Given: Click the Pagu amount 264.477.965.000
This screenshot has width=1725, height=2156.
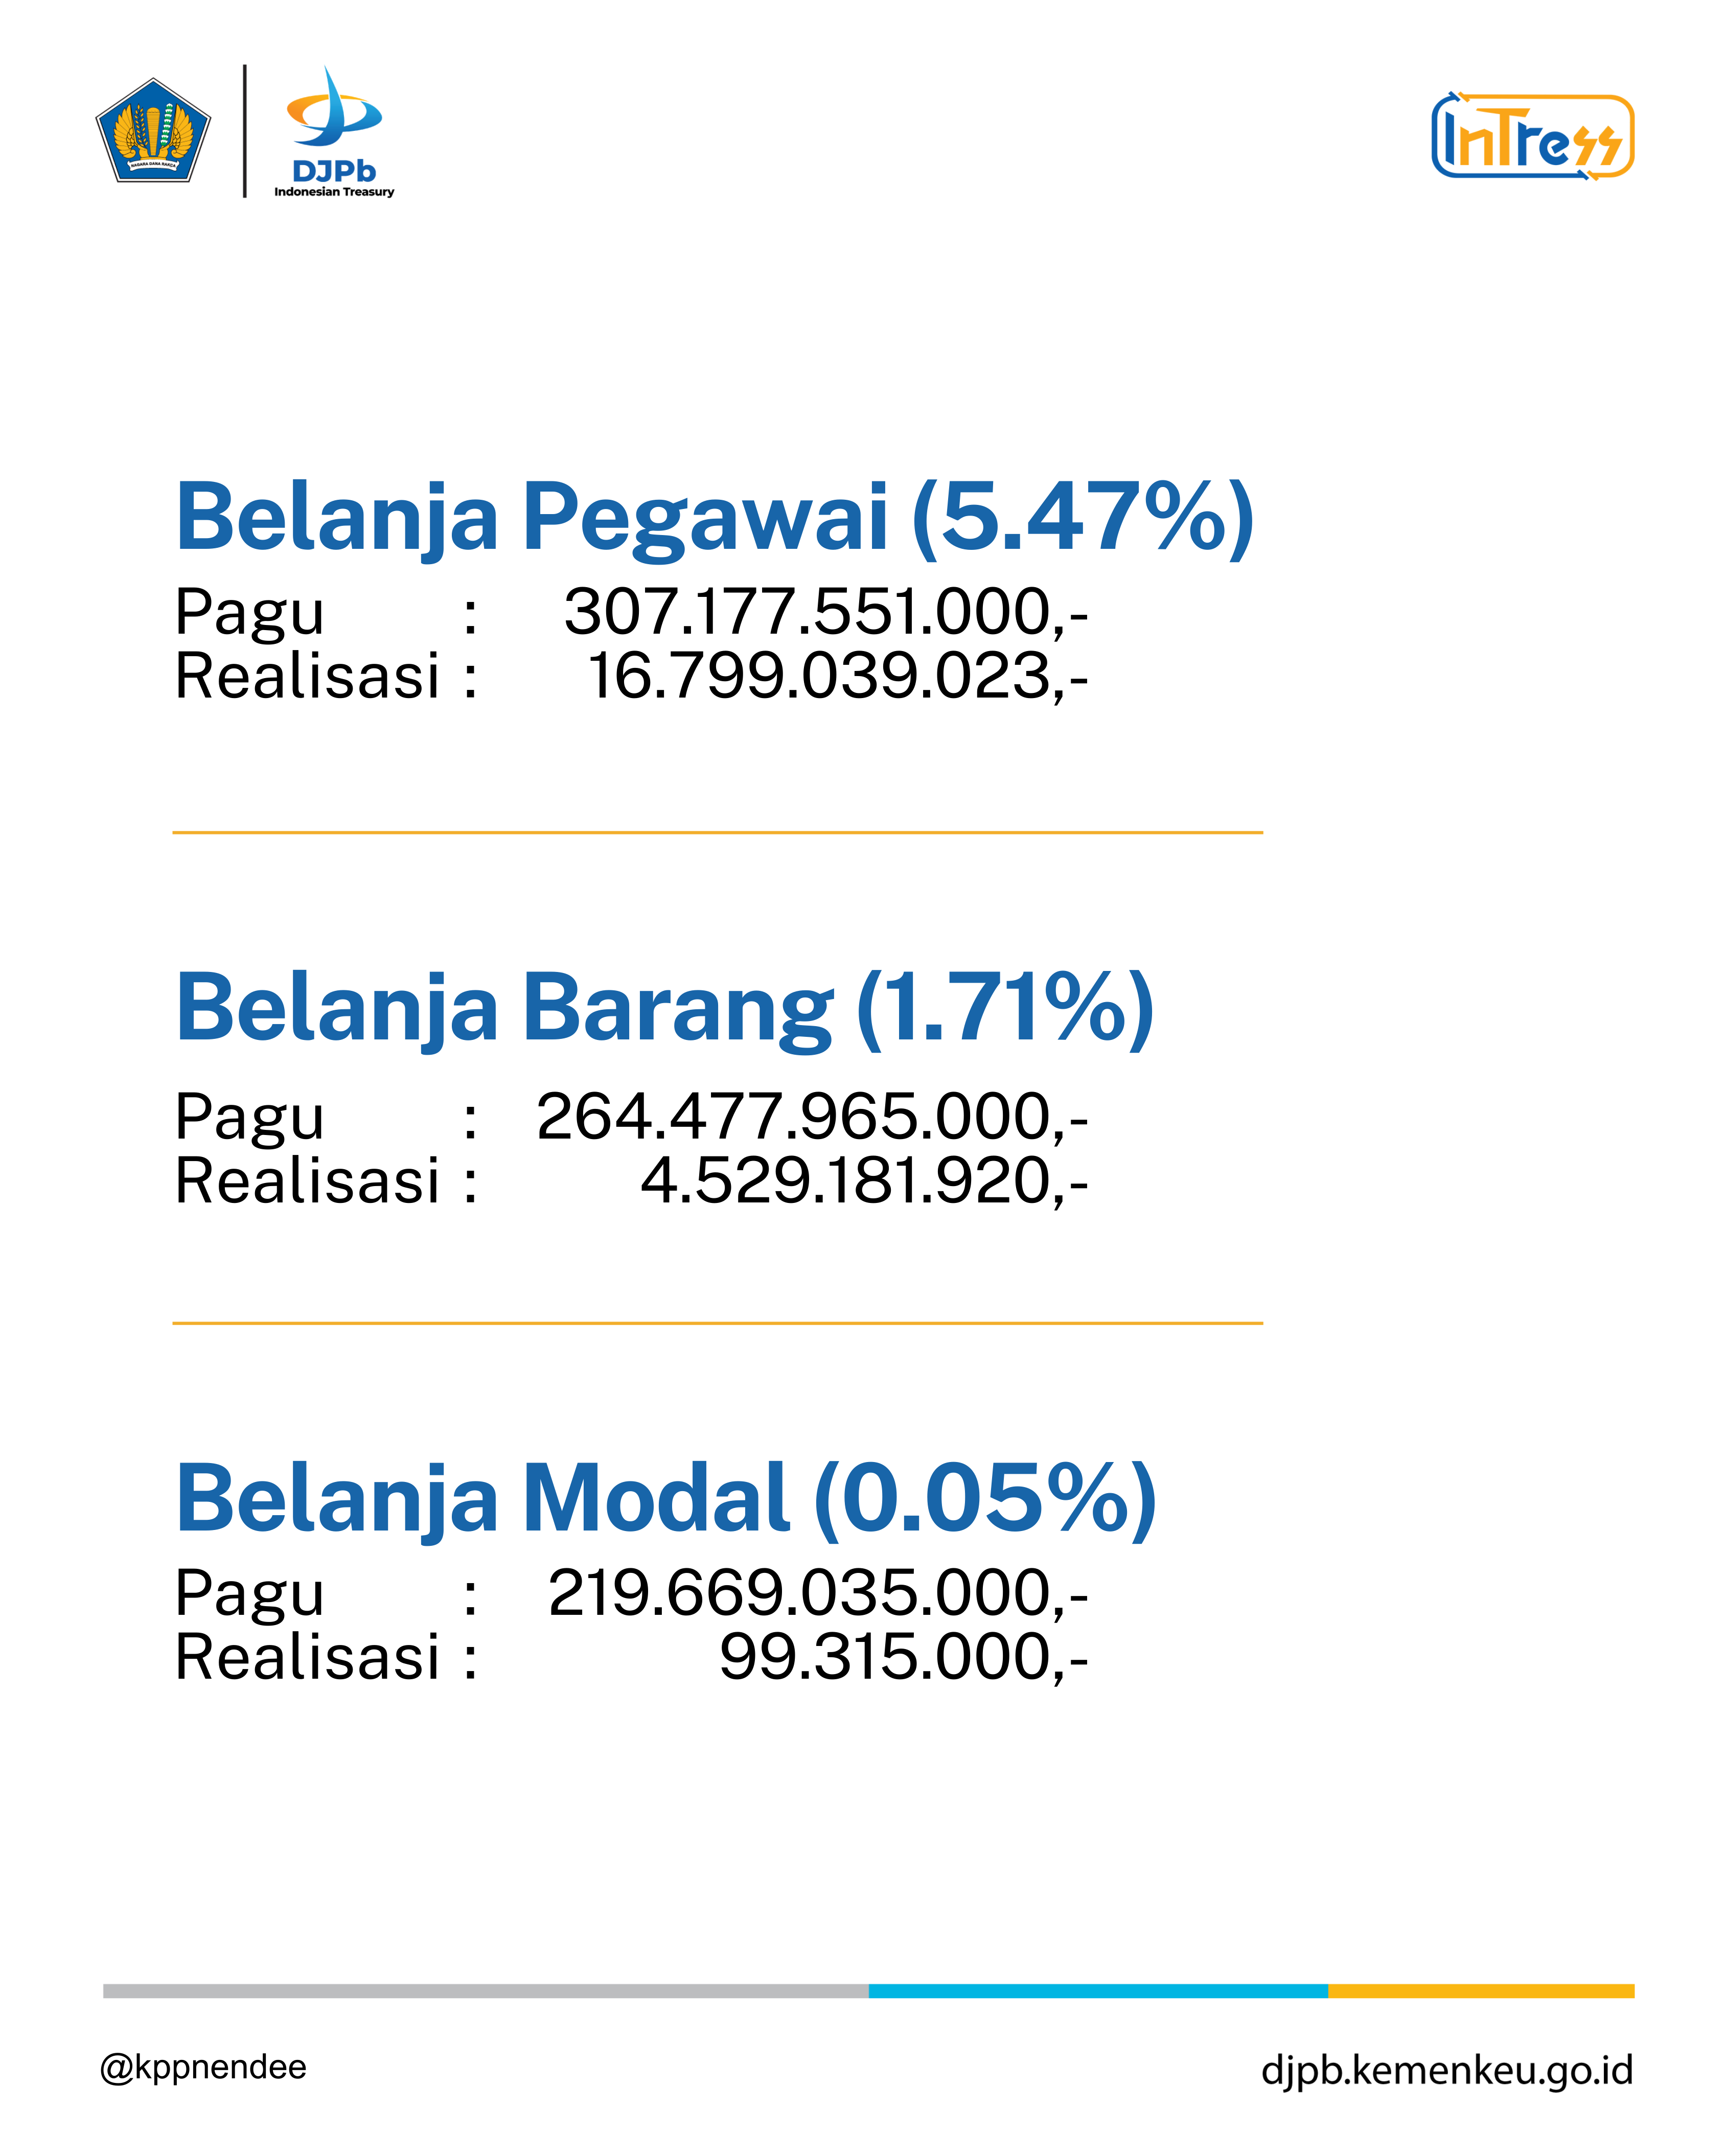Looking at the screenshot, I should tap(812, 1116).
